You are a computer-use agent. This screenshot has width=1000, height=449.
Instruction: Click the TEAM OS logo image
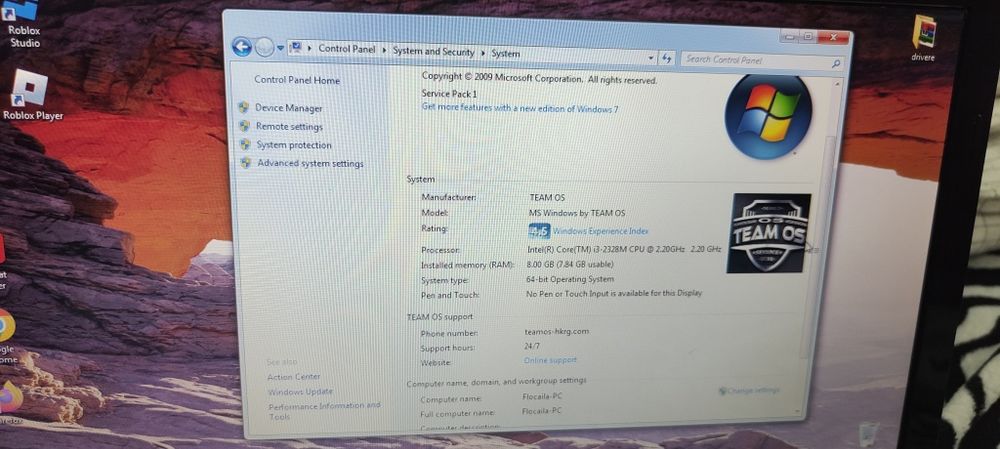click(x=768, y=233)
